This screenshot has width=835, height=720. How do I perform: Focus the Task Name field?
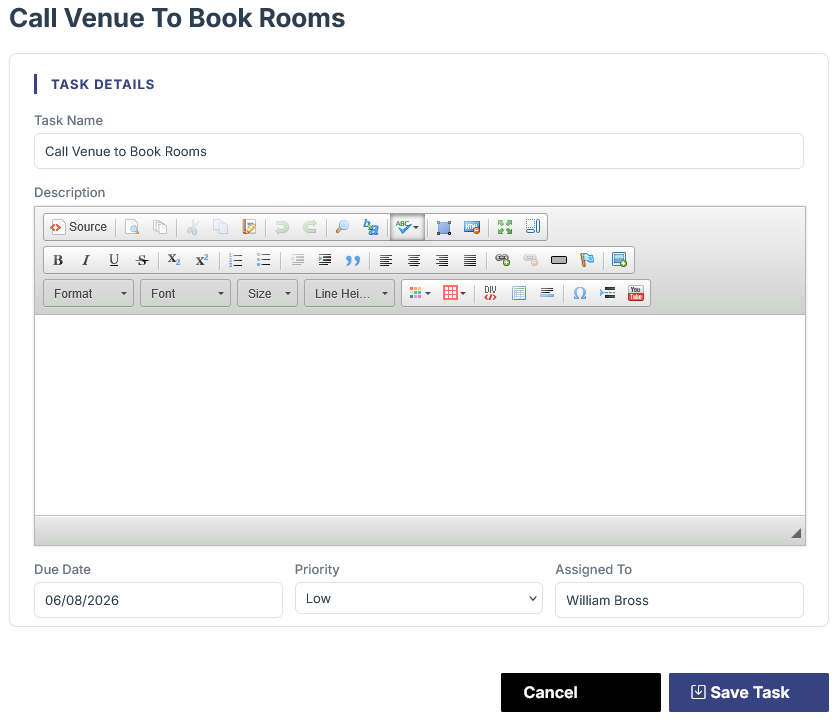click(x=419, y=151)
